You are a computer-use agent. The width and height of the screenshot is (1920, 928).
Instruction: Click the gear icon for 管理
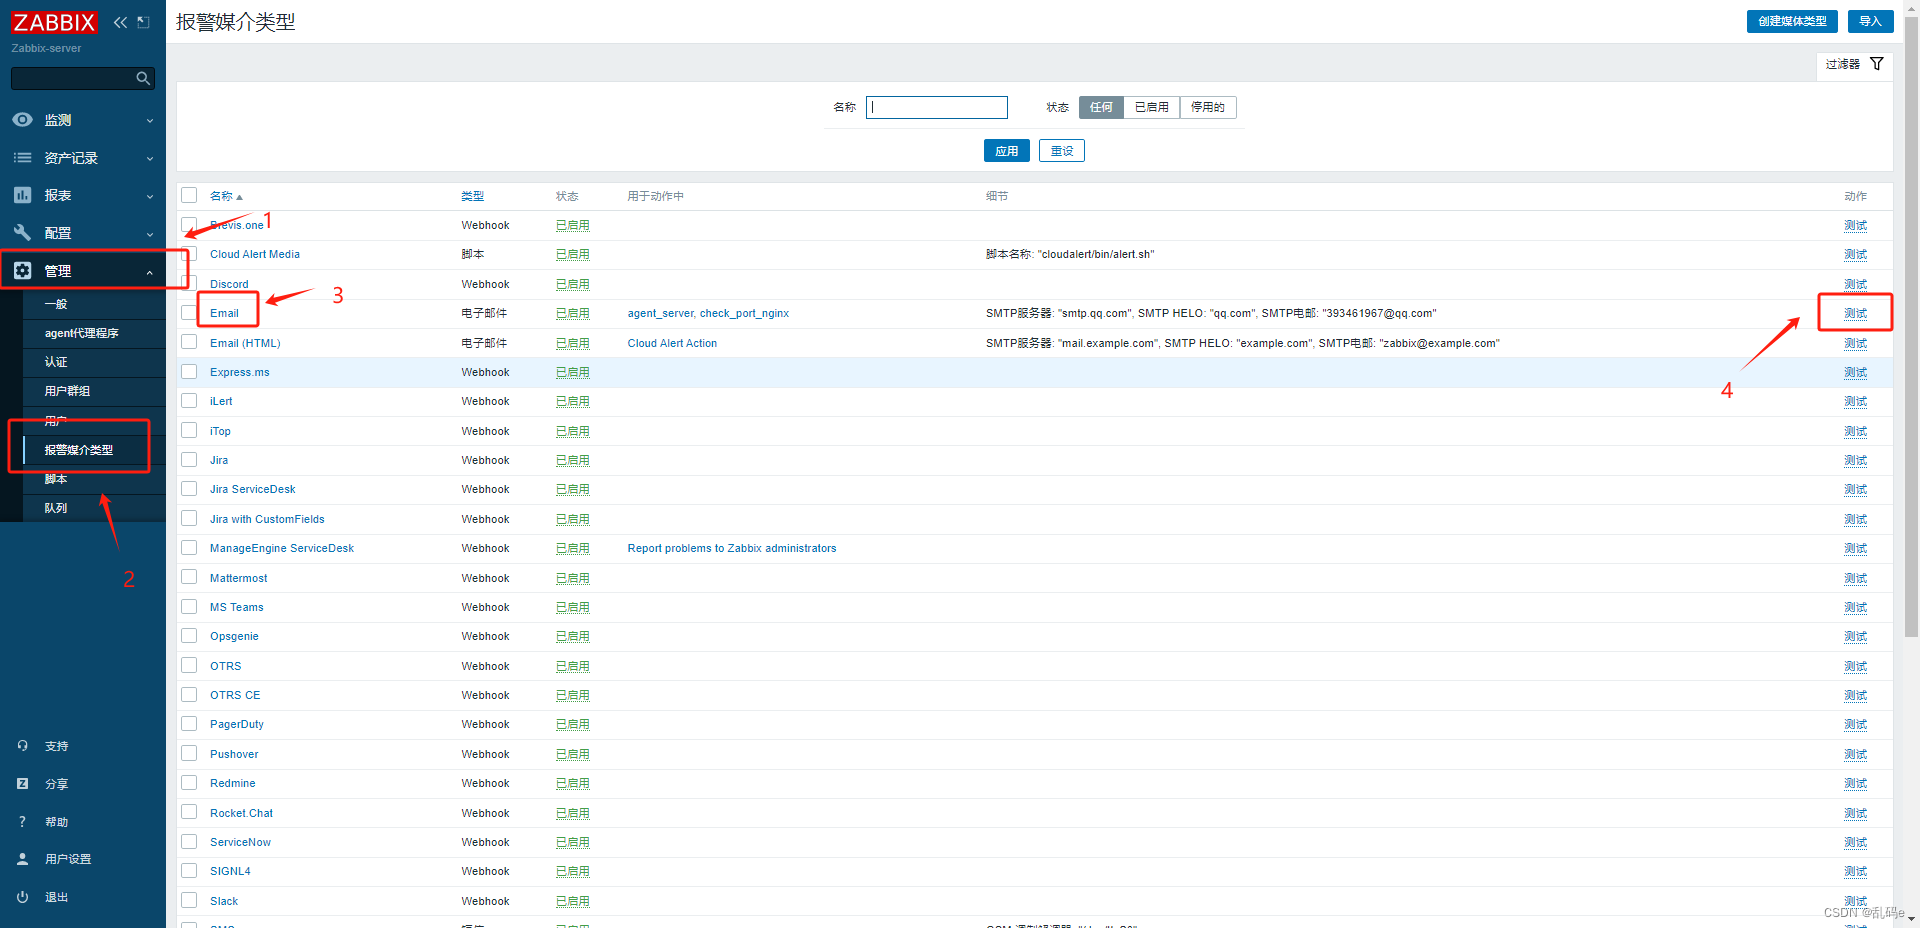tap(22, 271)
